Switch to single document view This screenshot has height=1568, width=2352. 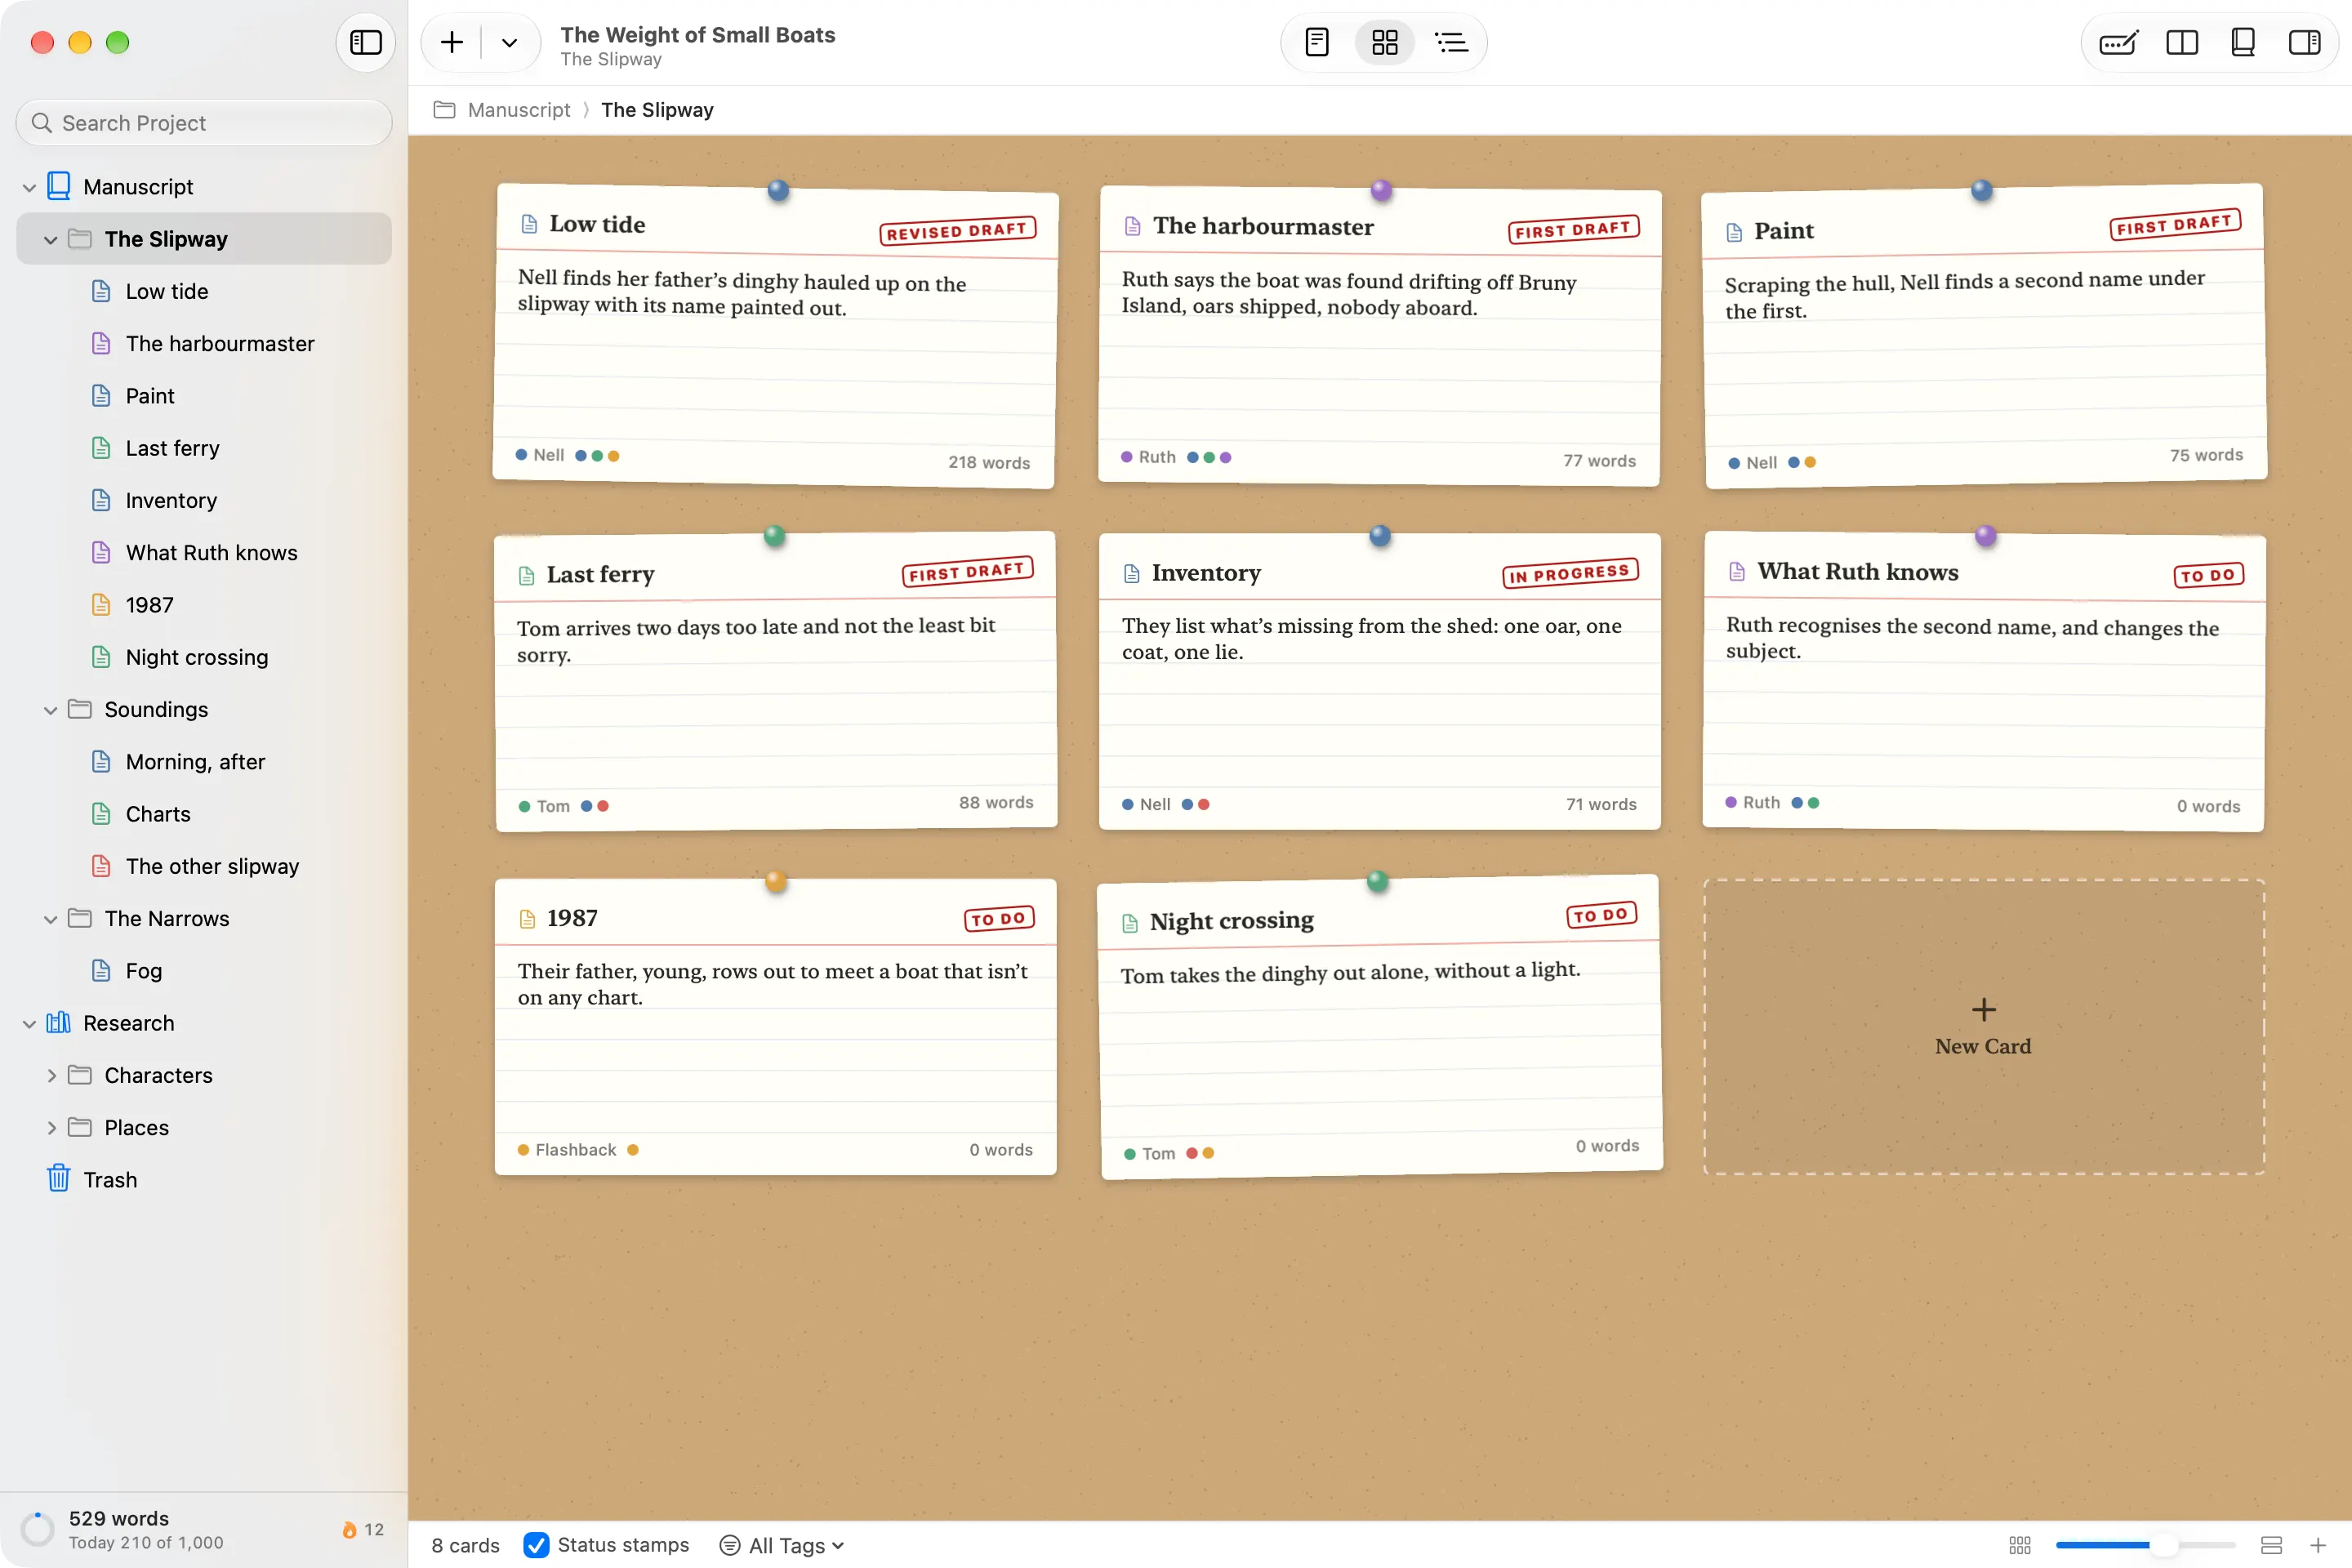[1317, 42]
